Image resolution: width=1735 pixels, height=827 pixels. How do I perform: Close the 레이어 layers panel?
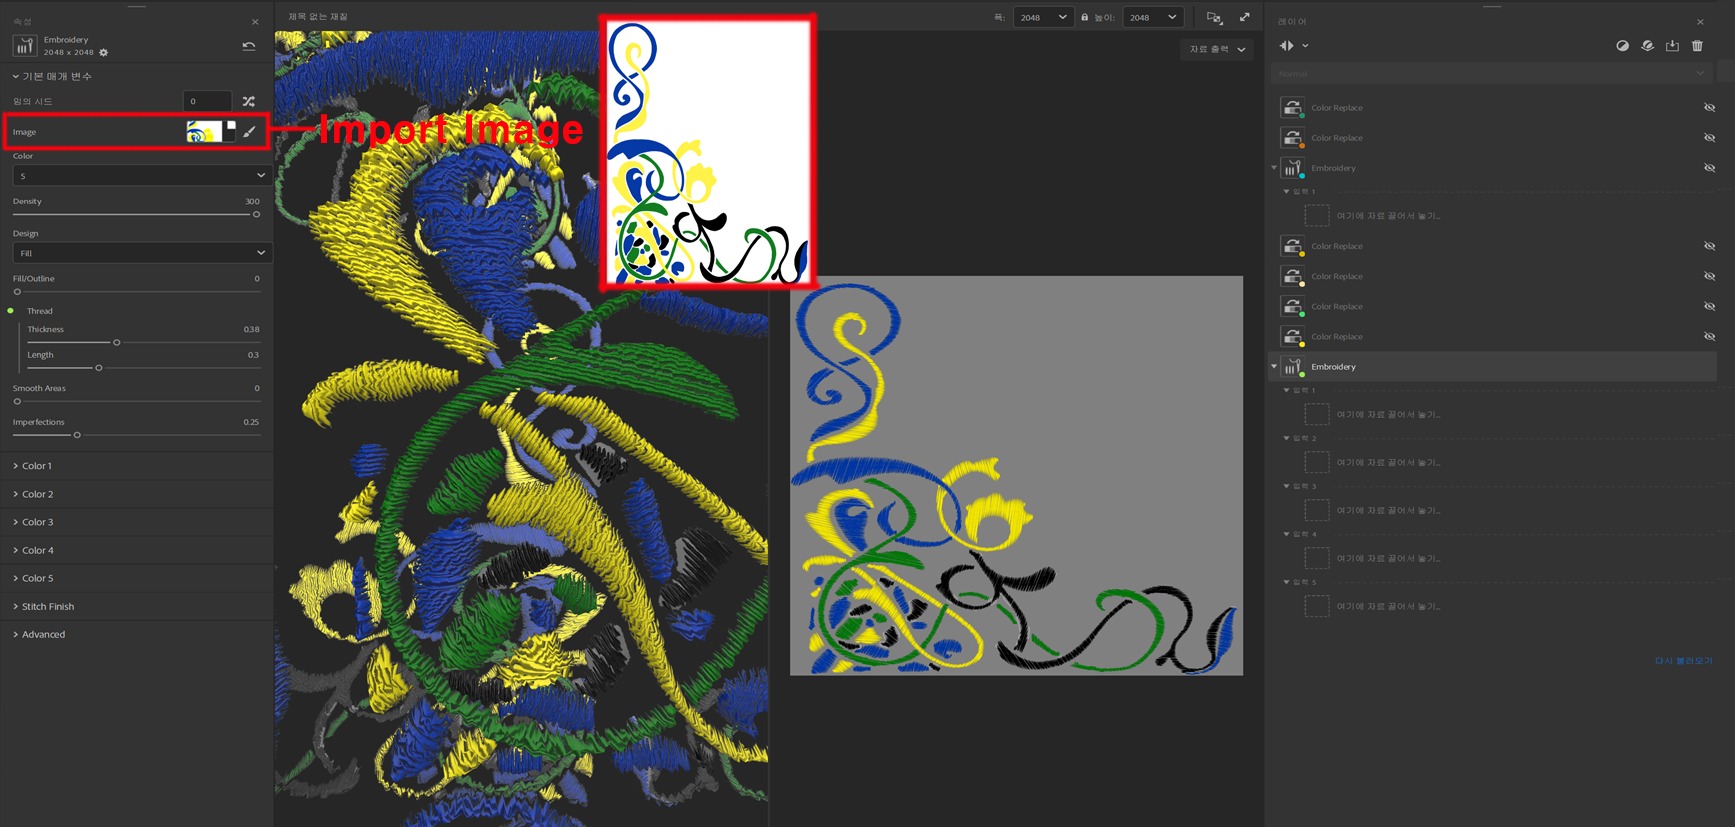coord(1700,22)
